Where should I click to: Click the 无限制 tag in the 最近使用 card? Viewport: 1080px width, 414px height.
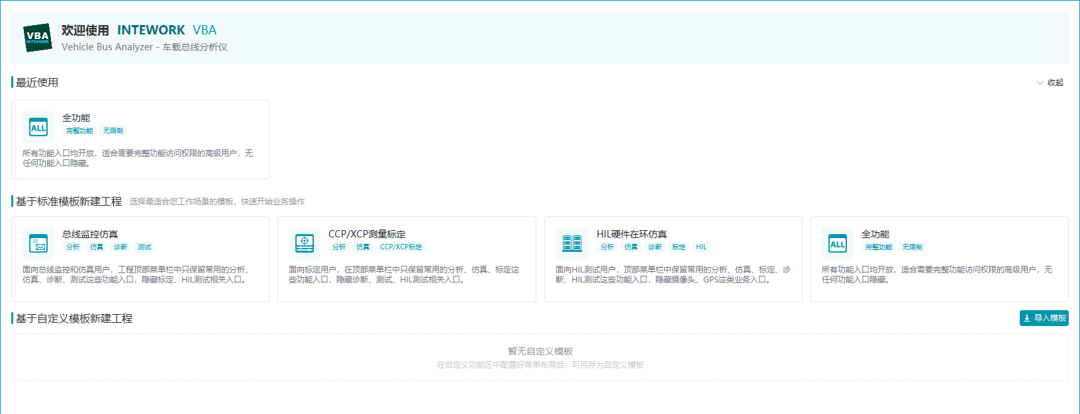click(113, 131)
